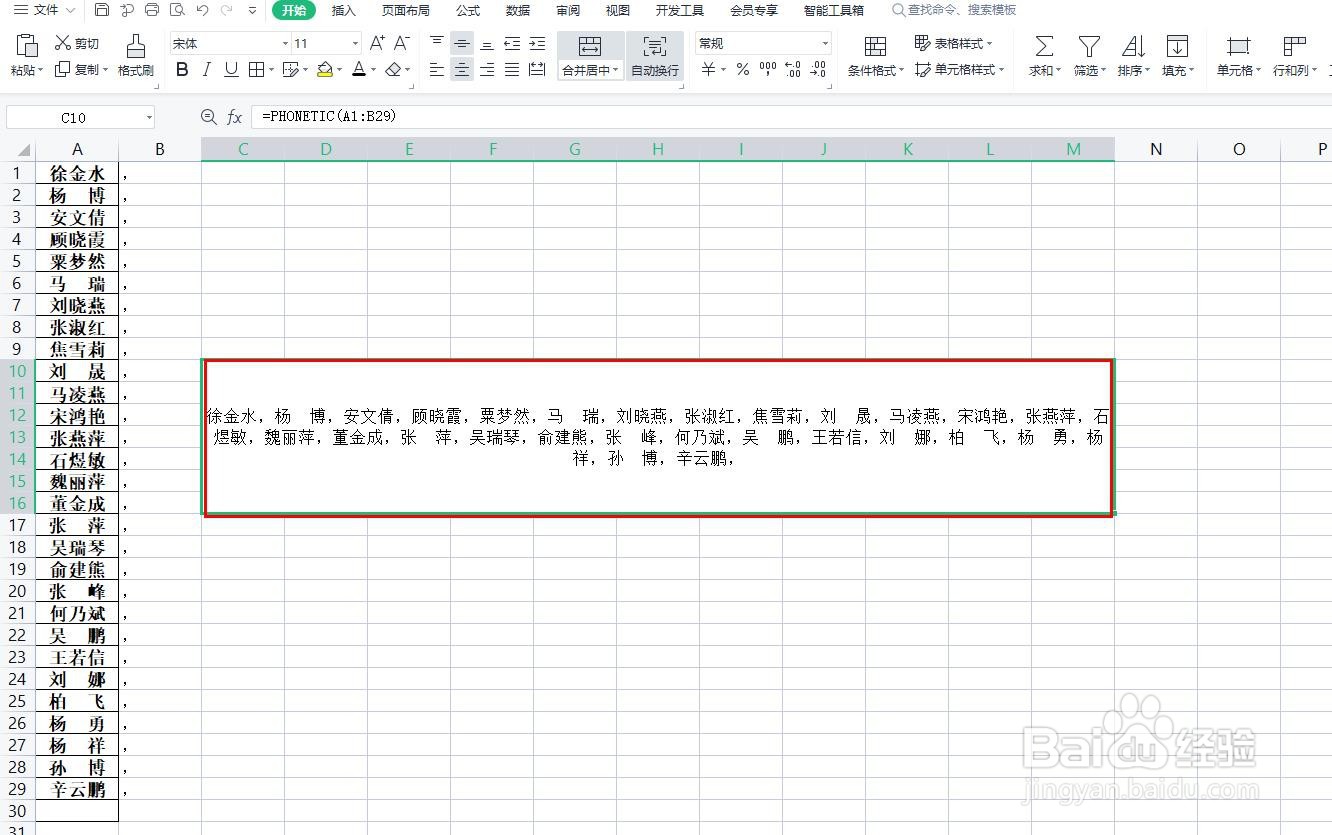Click the bottom vertical align icon
This screenshot has height=835, width=1332.
point(487,43)
